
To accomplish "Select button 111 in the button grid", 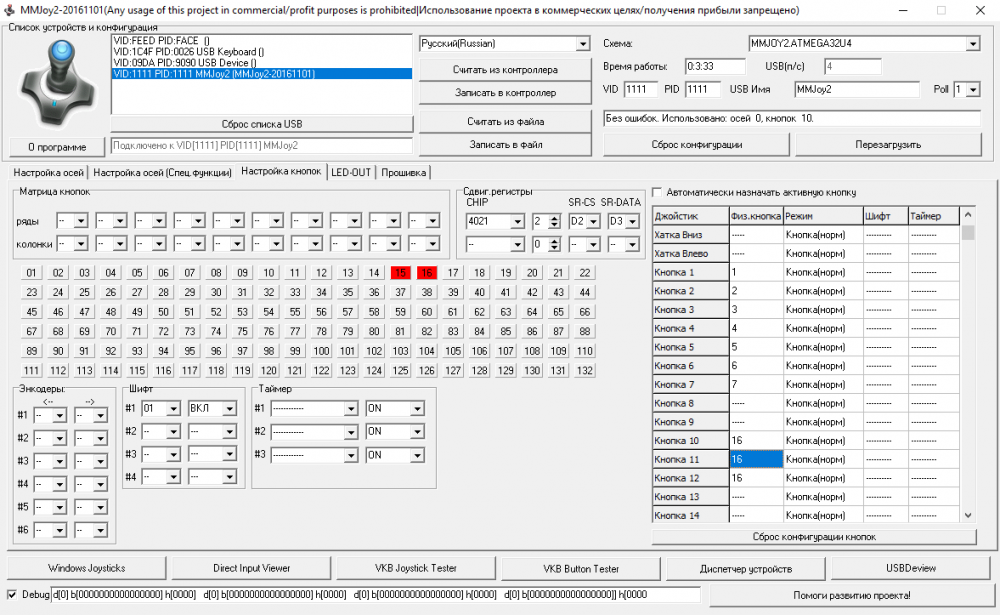I will tap(32, 371).
